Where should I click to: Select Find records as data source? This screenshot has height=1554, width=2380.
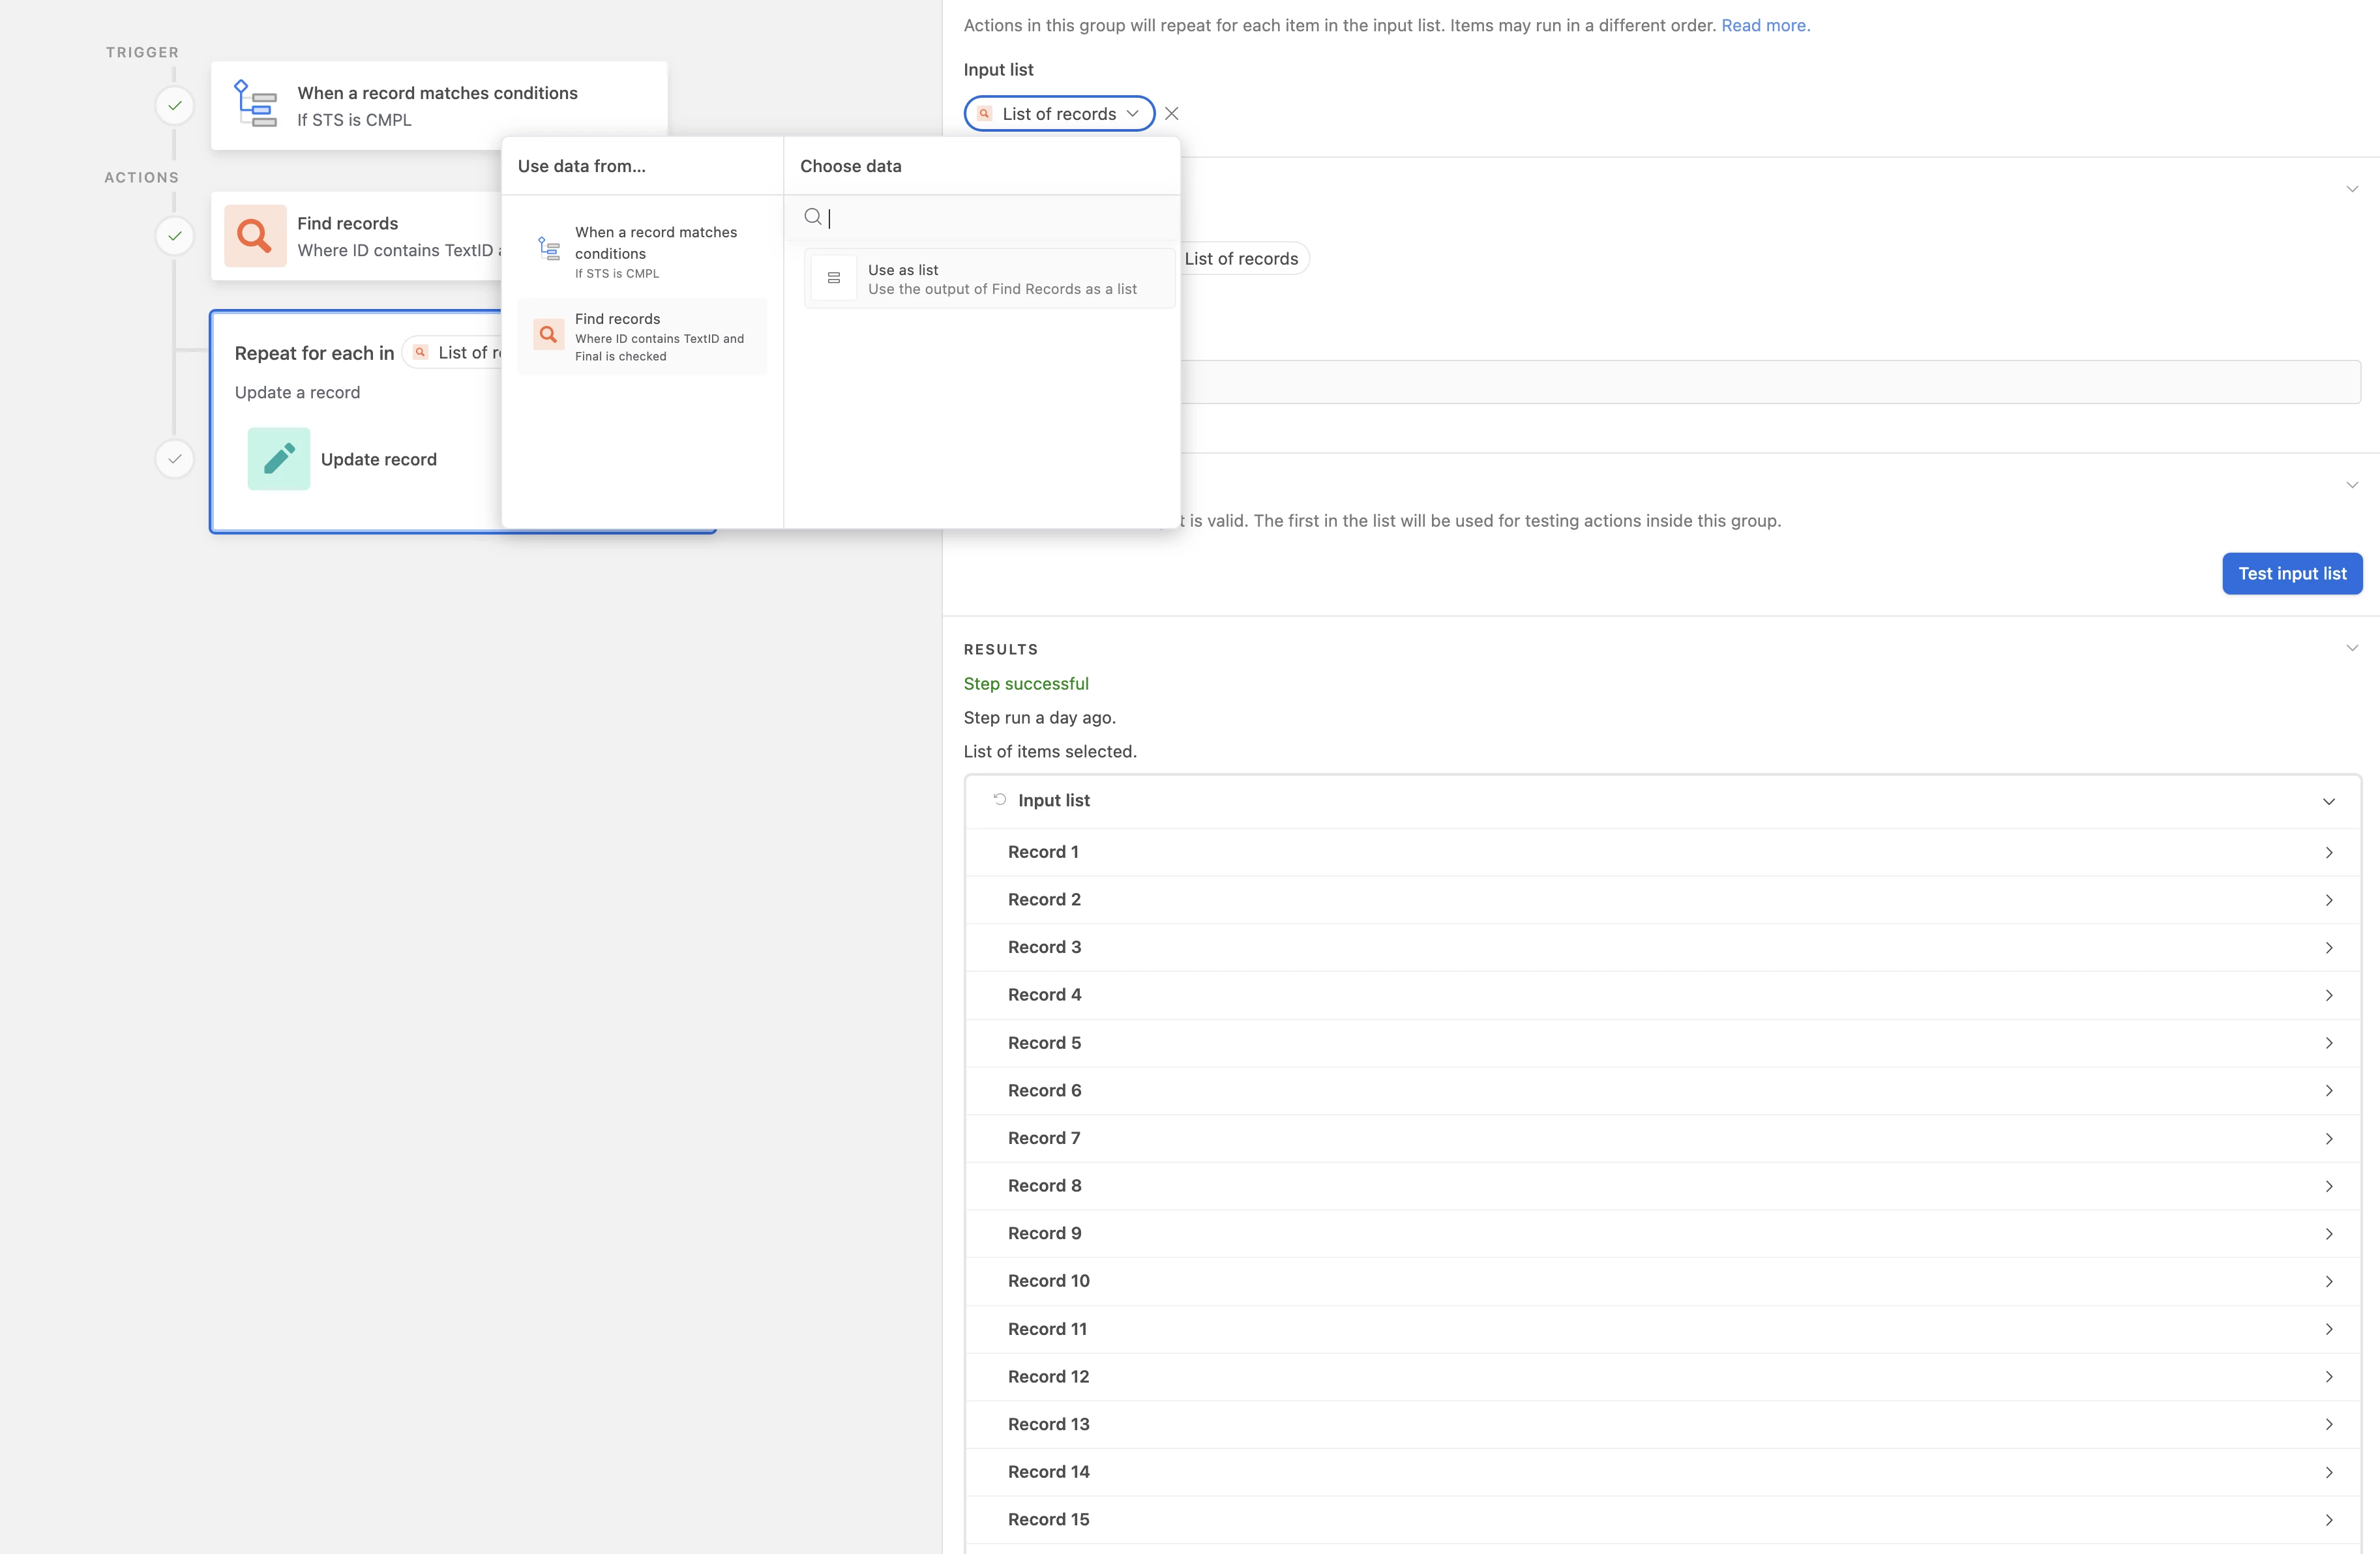642,337
